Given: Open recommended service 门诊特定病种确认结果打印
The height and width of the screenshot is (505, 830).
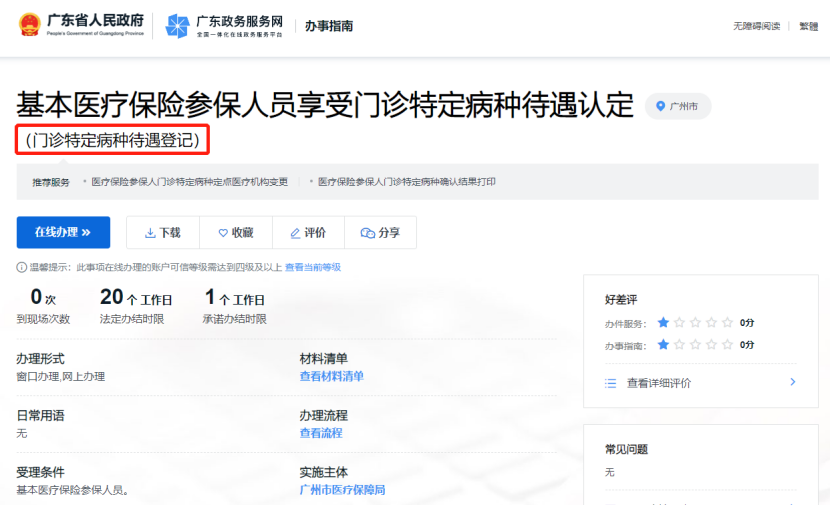Looking at the screenshot, I should [407, 182].
